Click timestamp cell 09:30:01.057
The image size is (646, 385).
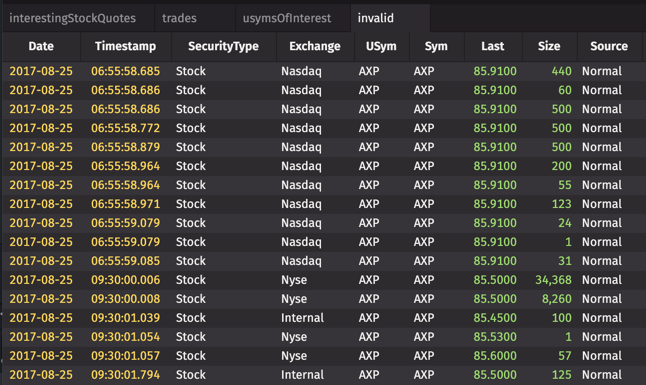point(125,356)
